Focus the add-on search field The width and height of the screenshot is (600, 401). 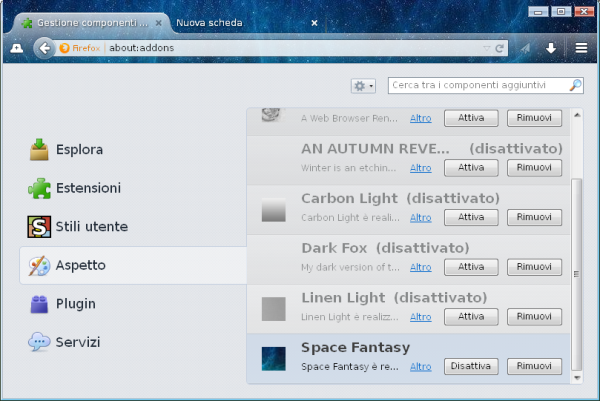coord(486,85)
